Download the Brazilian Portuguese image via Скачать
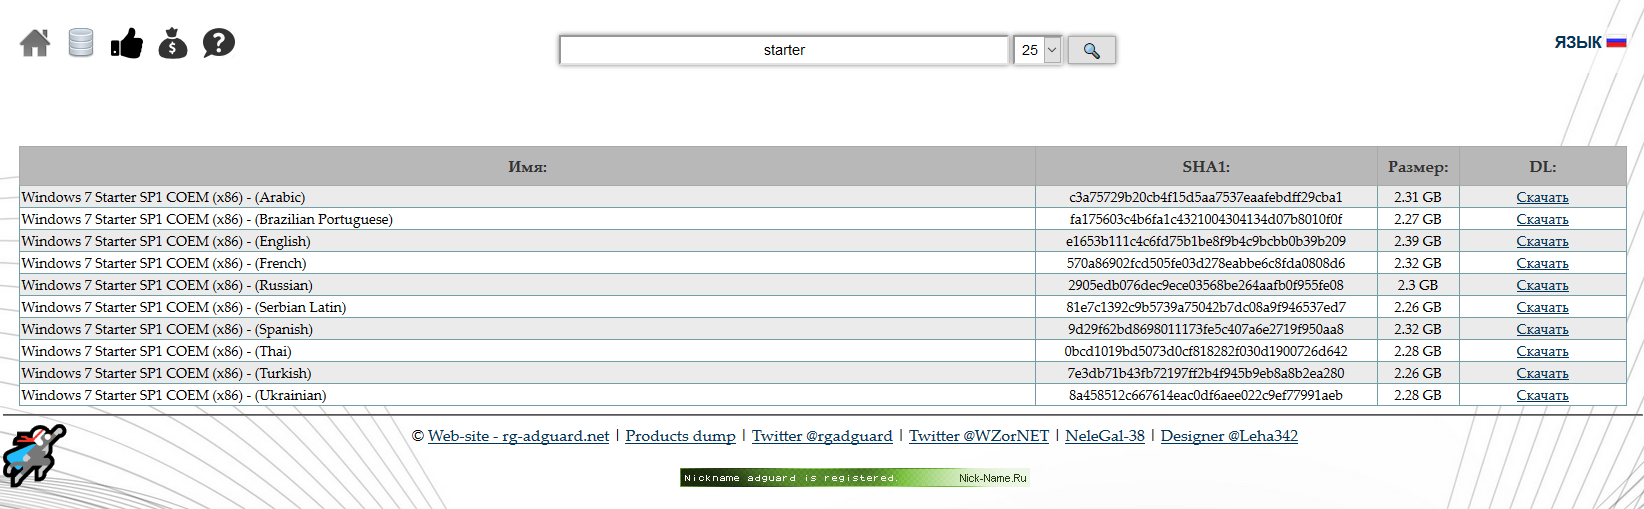The image size is (1644, 509). (1542, 219)
